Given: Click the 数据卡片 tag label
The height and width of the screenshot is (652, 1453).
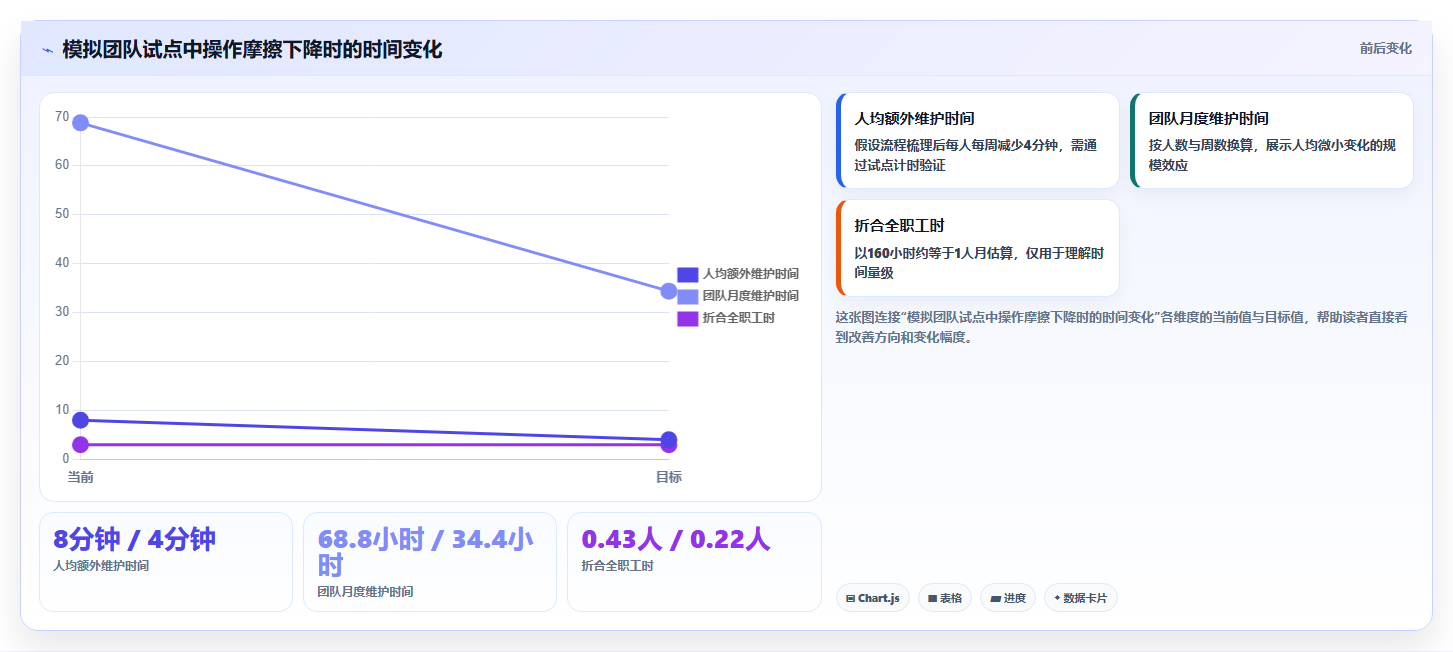Looking at the screenshot, I should coord(1085,598).
